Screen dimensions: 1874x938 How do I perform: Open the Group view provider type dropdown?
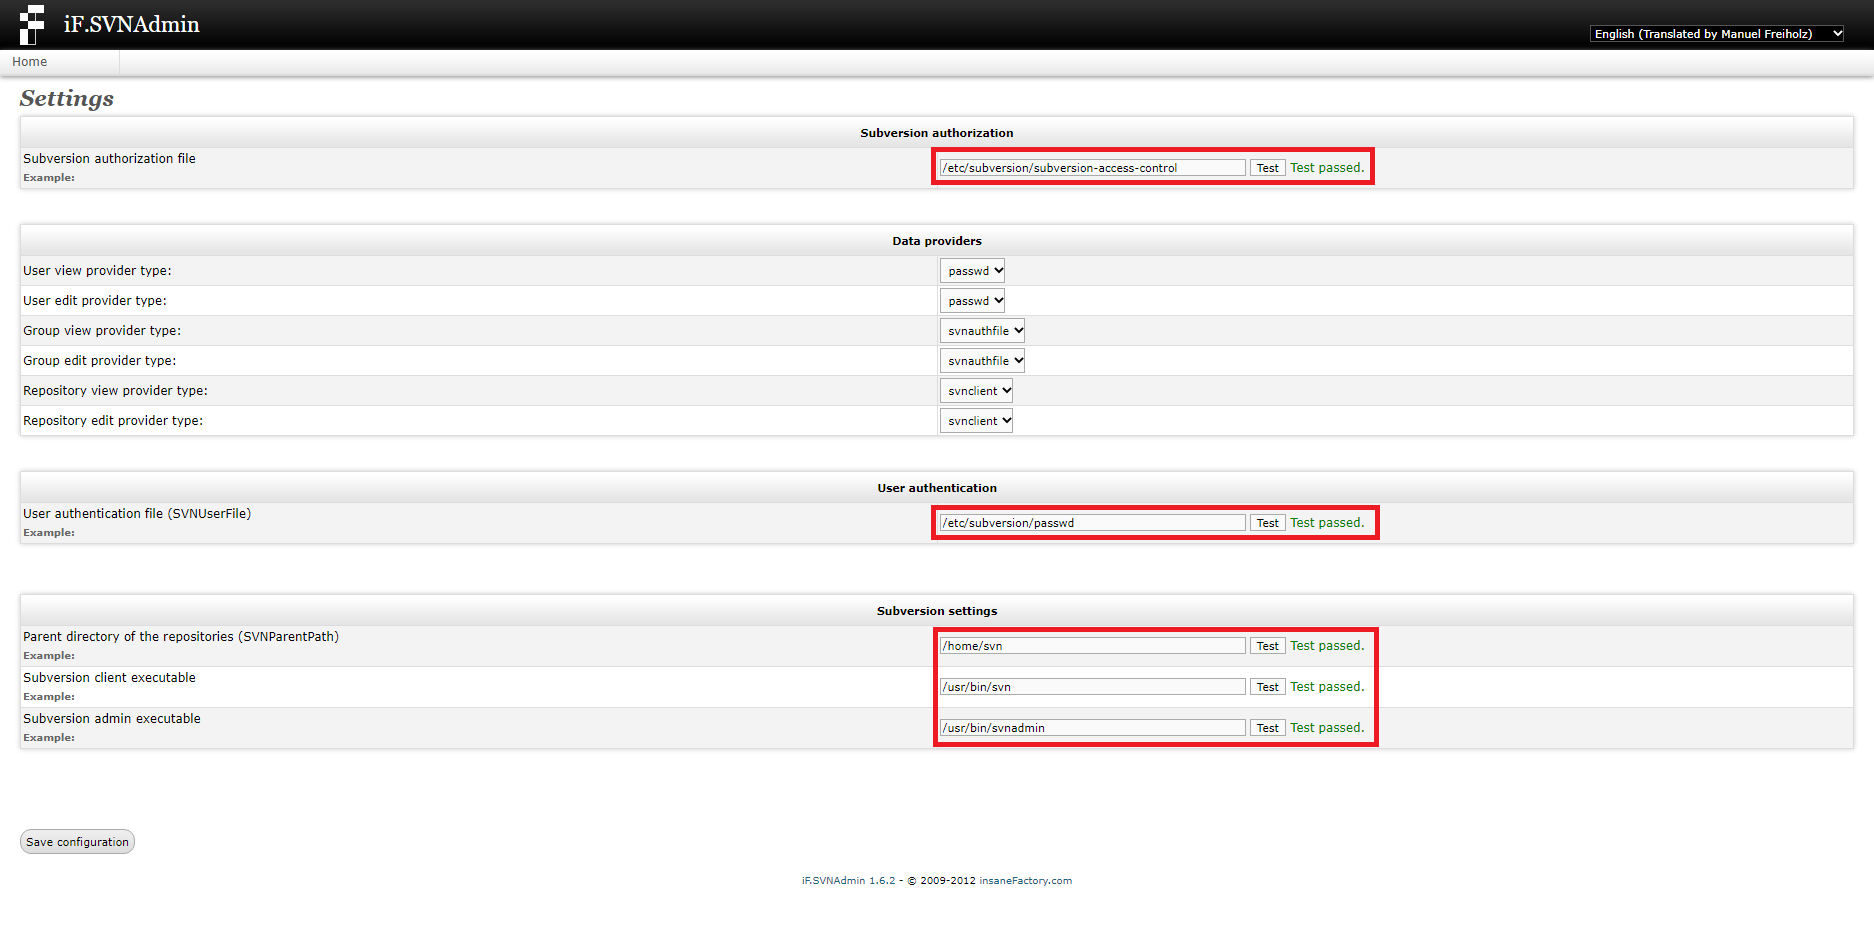point(982,331)
